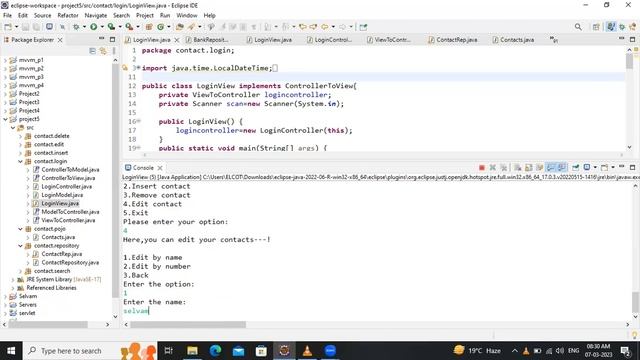Viewport: 640px width, 360px height.
Task: Click the New file toolbar icon
Action: click(x=8, y=27)
